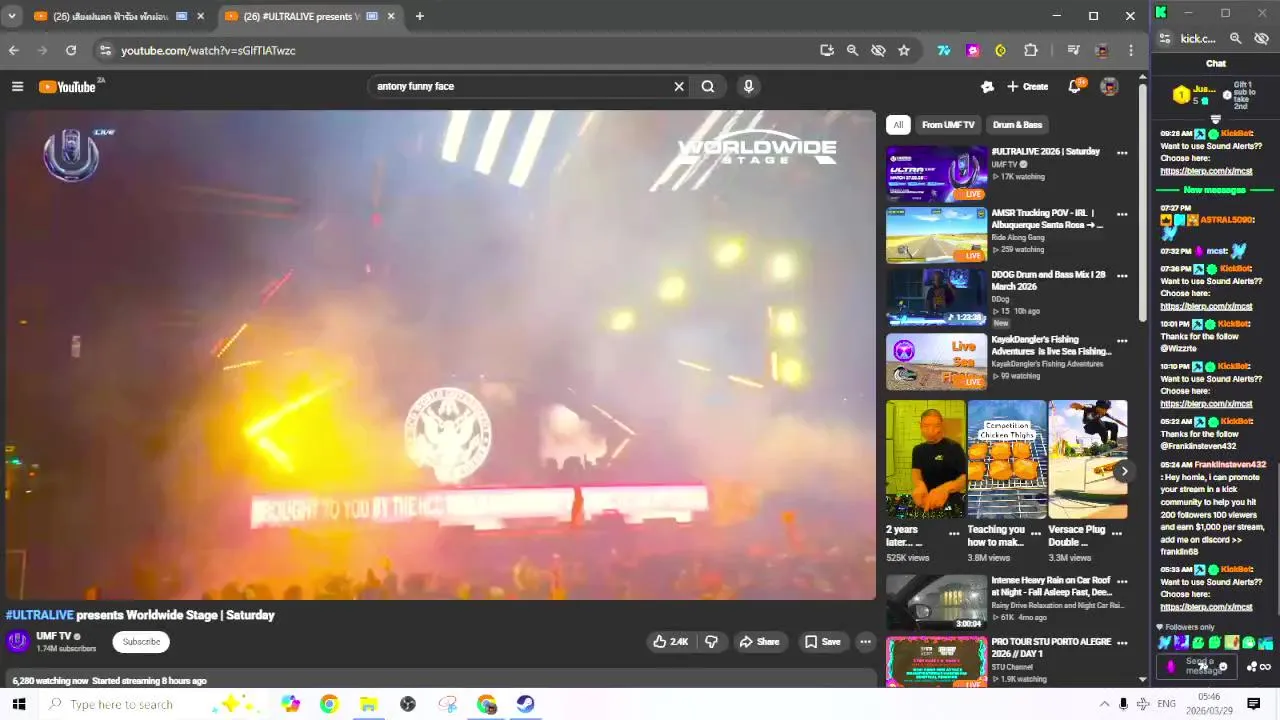Click the install app icon in address bar
The height and width of the screenshot is (720, 1280).
pos(827,50)
